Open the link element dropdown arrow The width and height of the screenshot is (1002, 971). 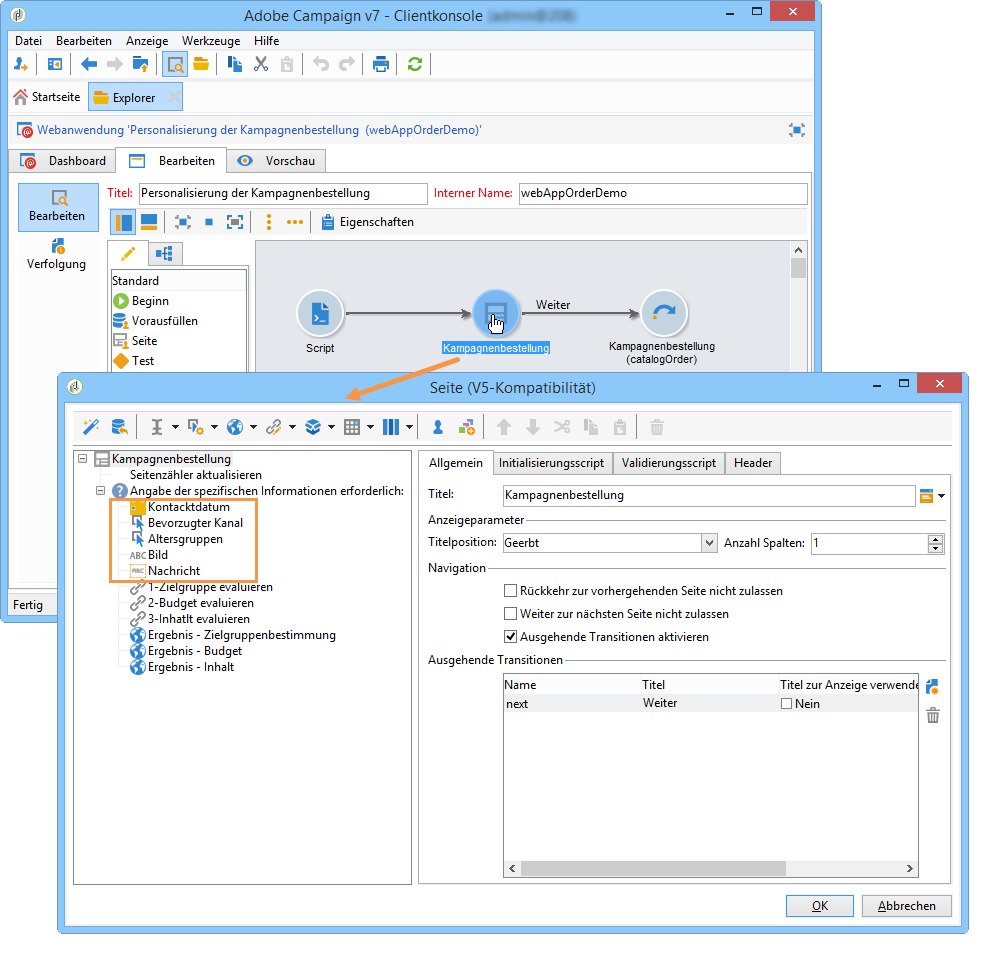coord(292,427)
